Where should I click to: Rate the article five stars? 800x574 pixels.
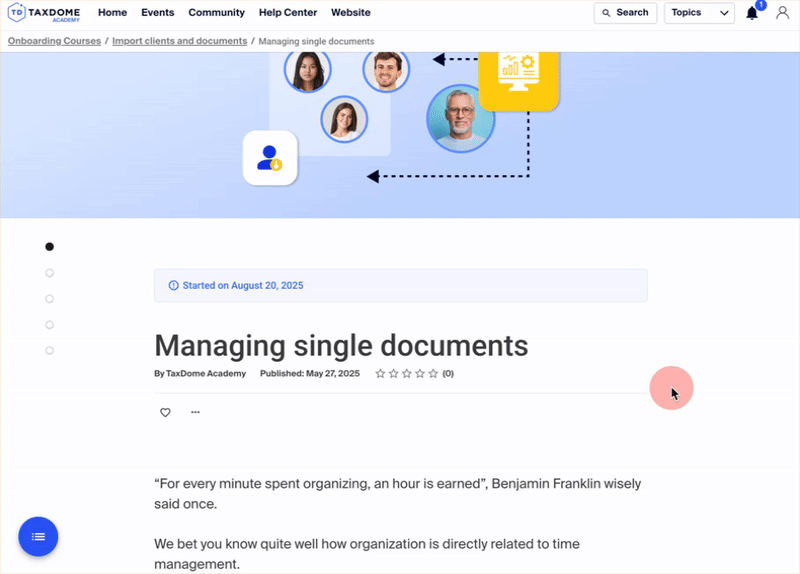433,374
